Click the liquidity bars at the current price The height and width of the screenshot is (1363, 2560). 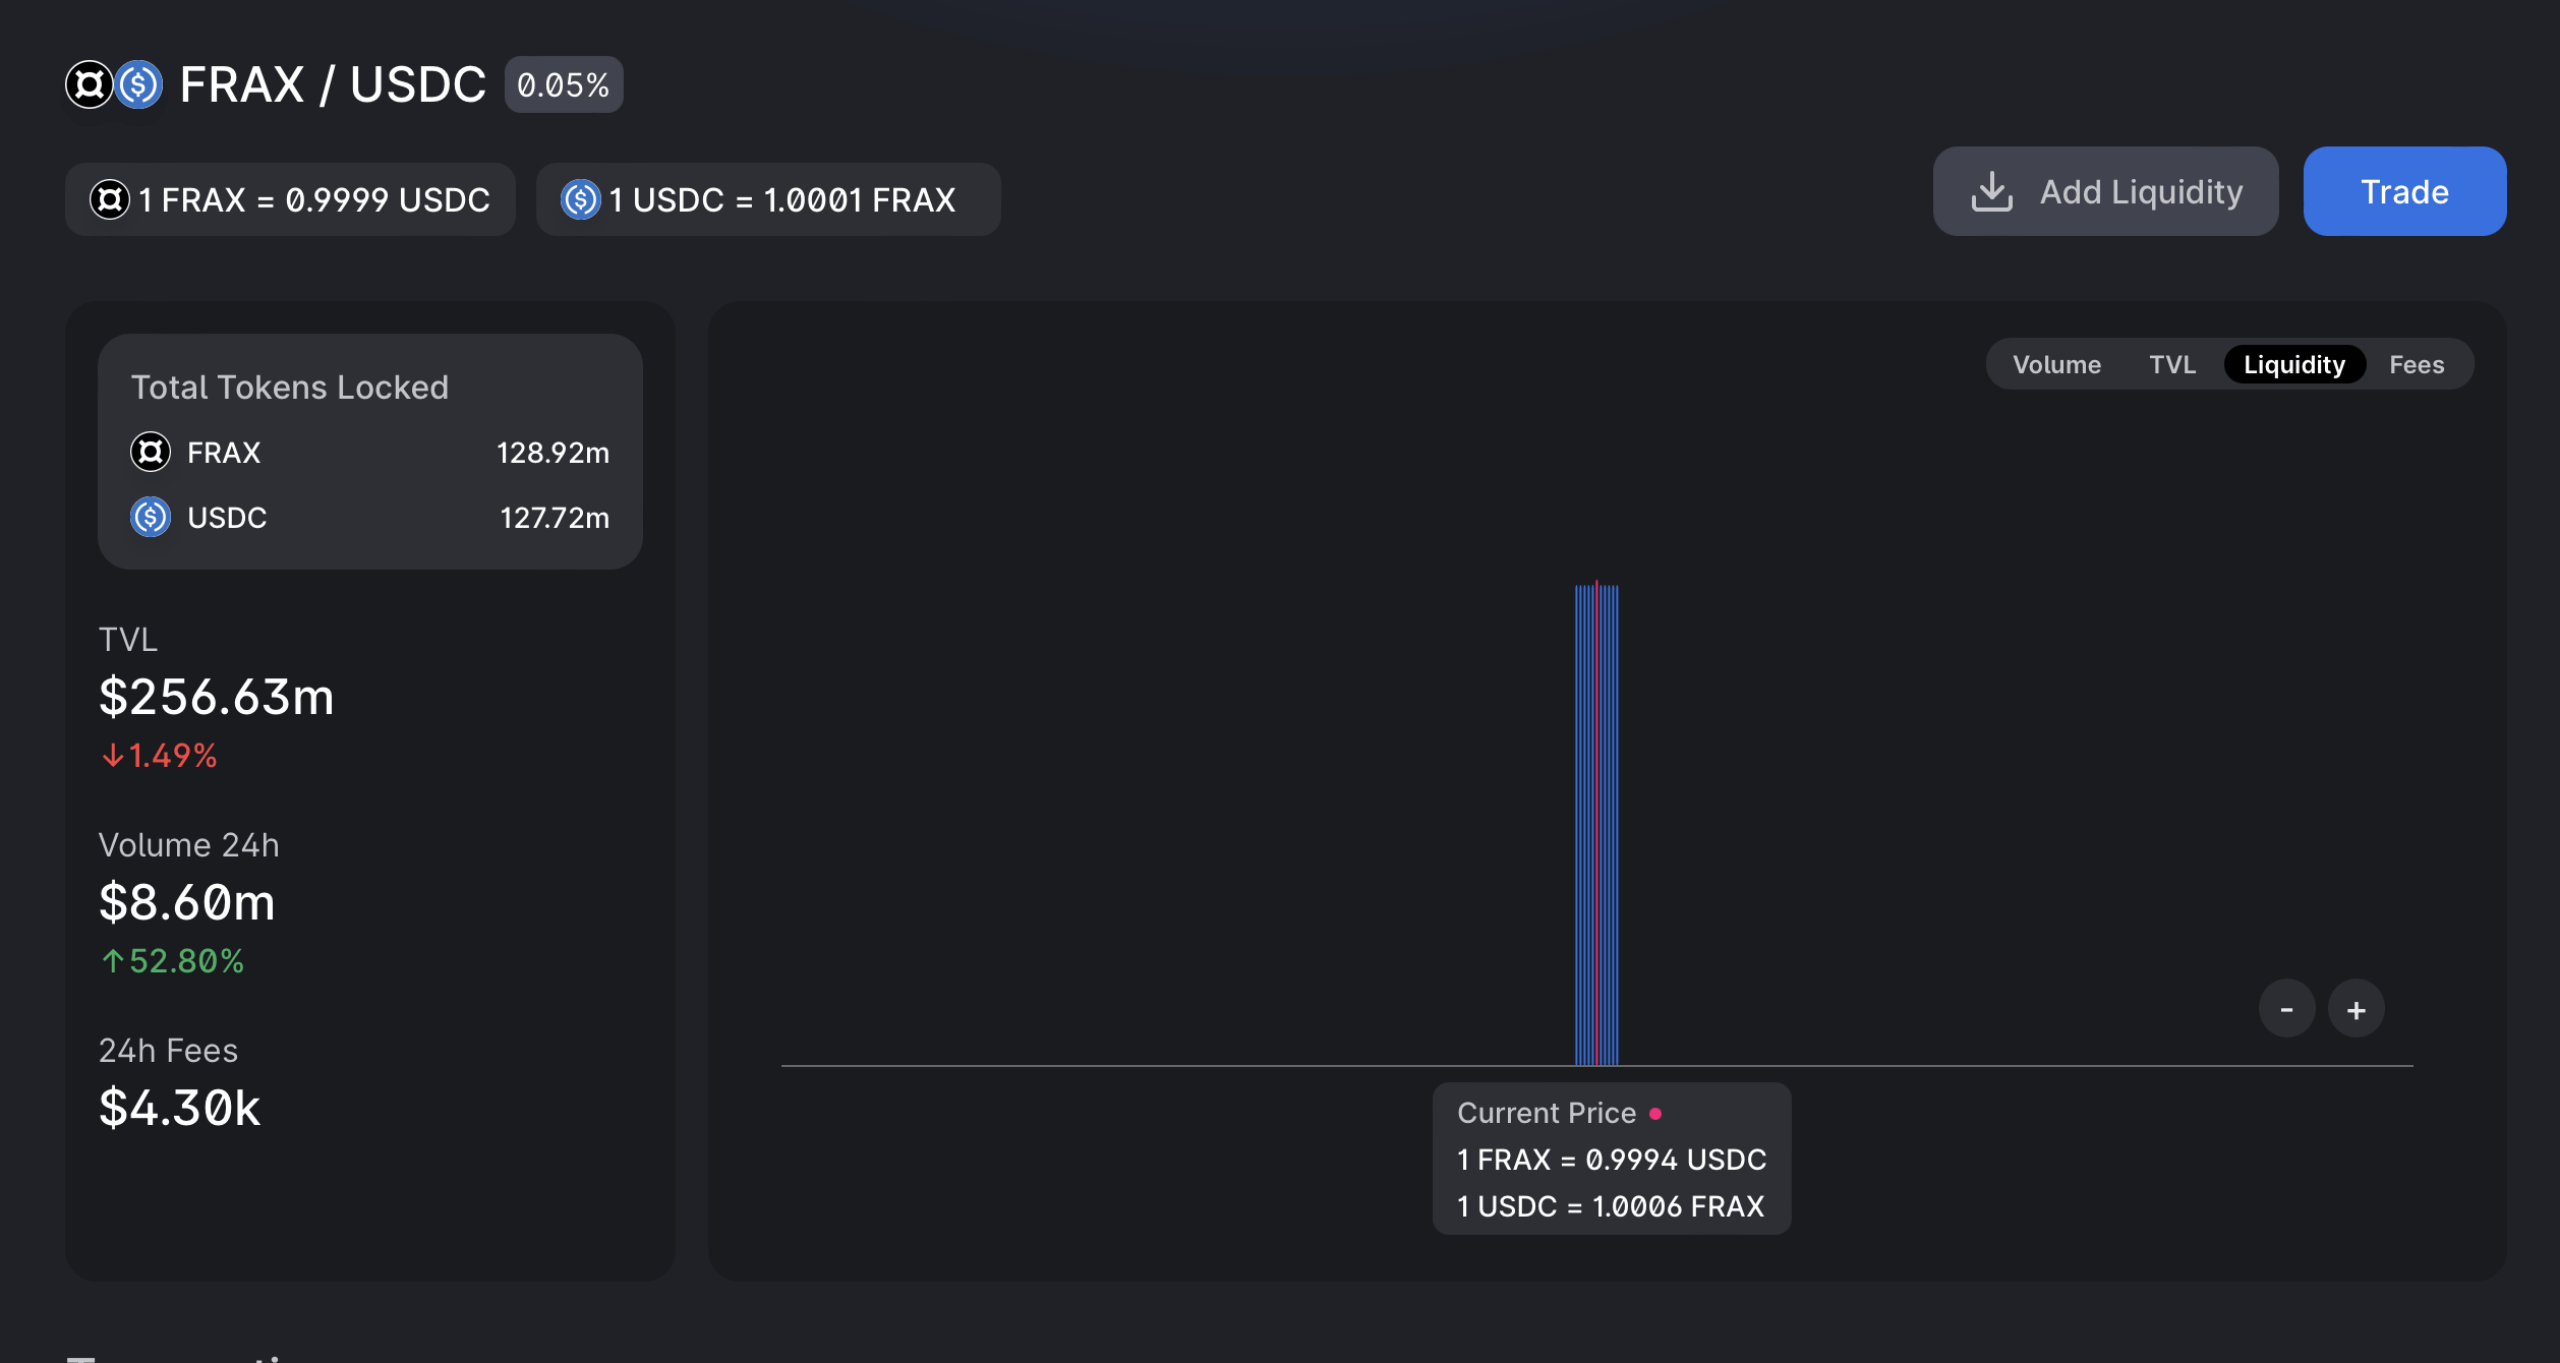click(x=1596, y=825)
